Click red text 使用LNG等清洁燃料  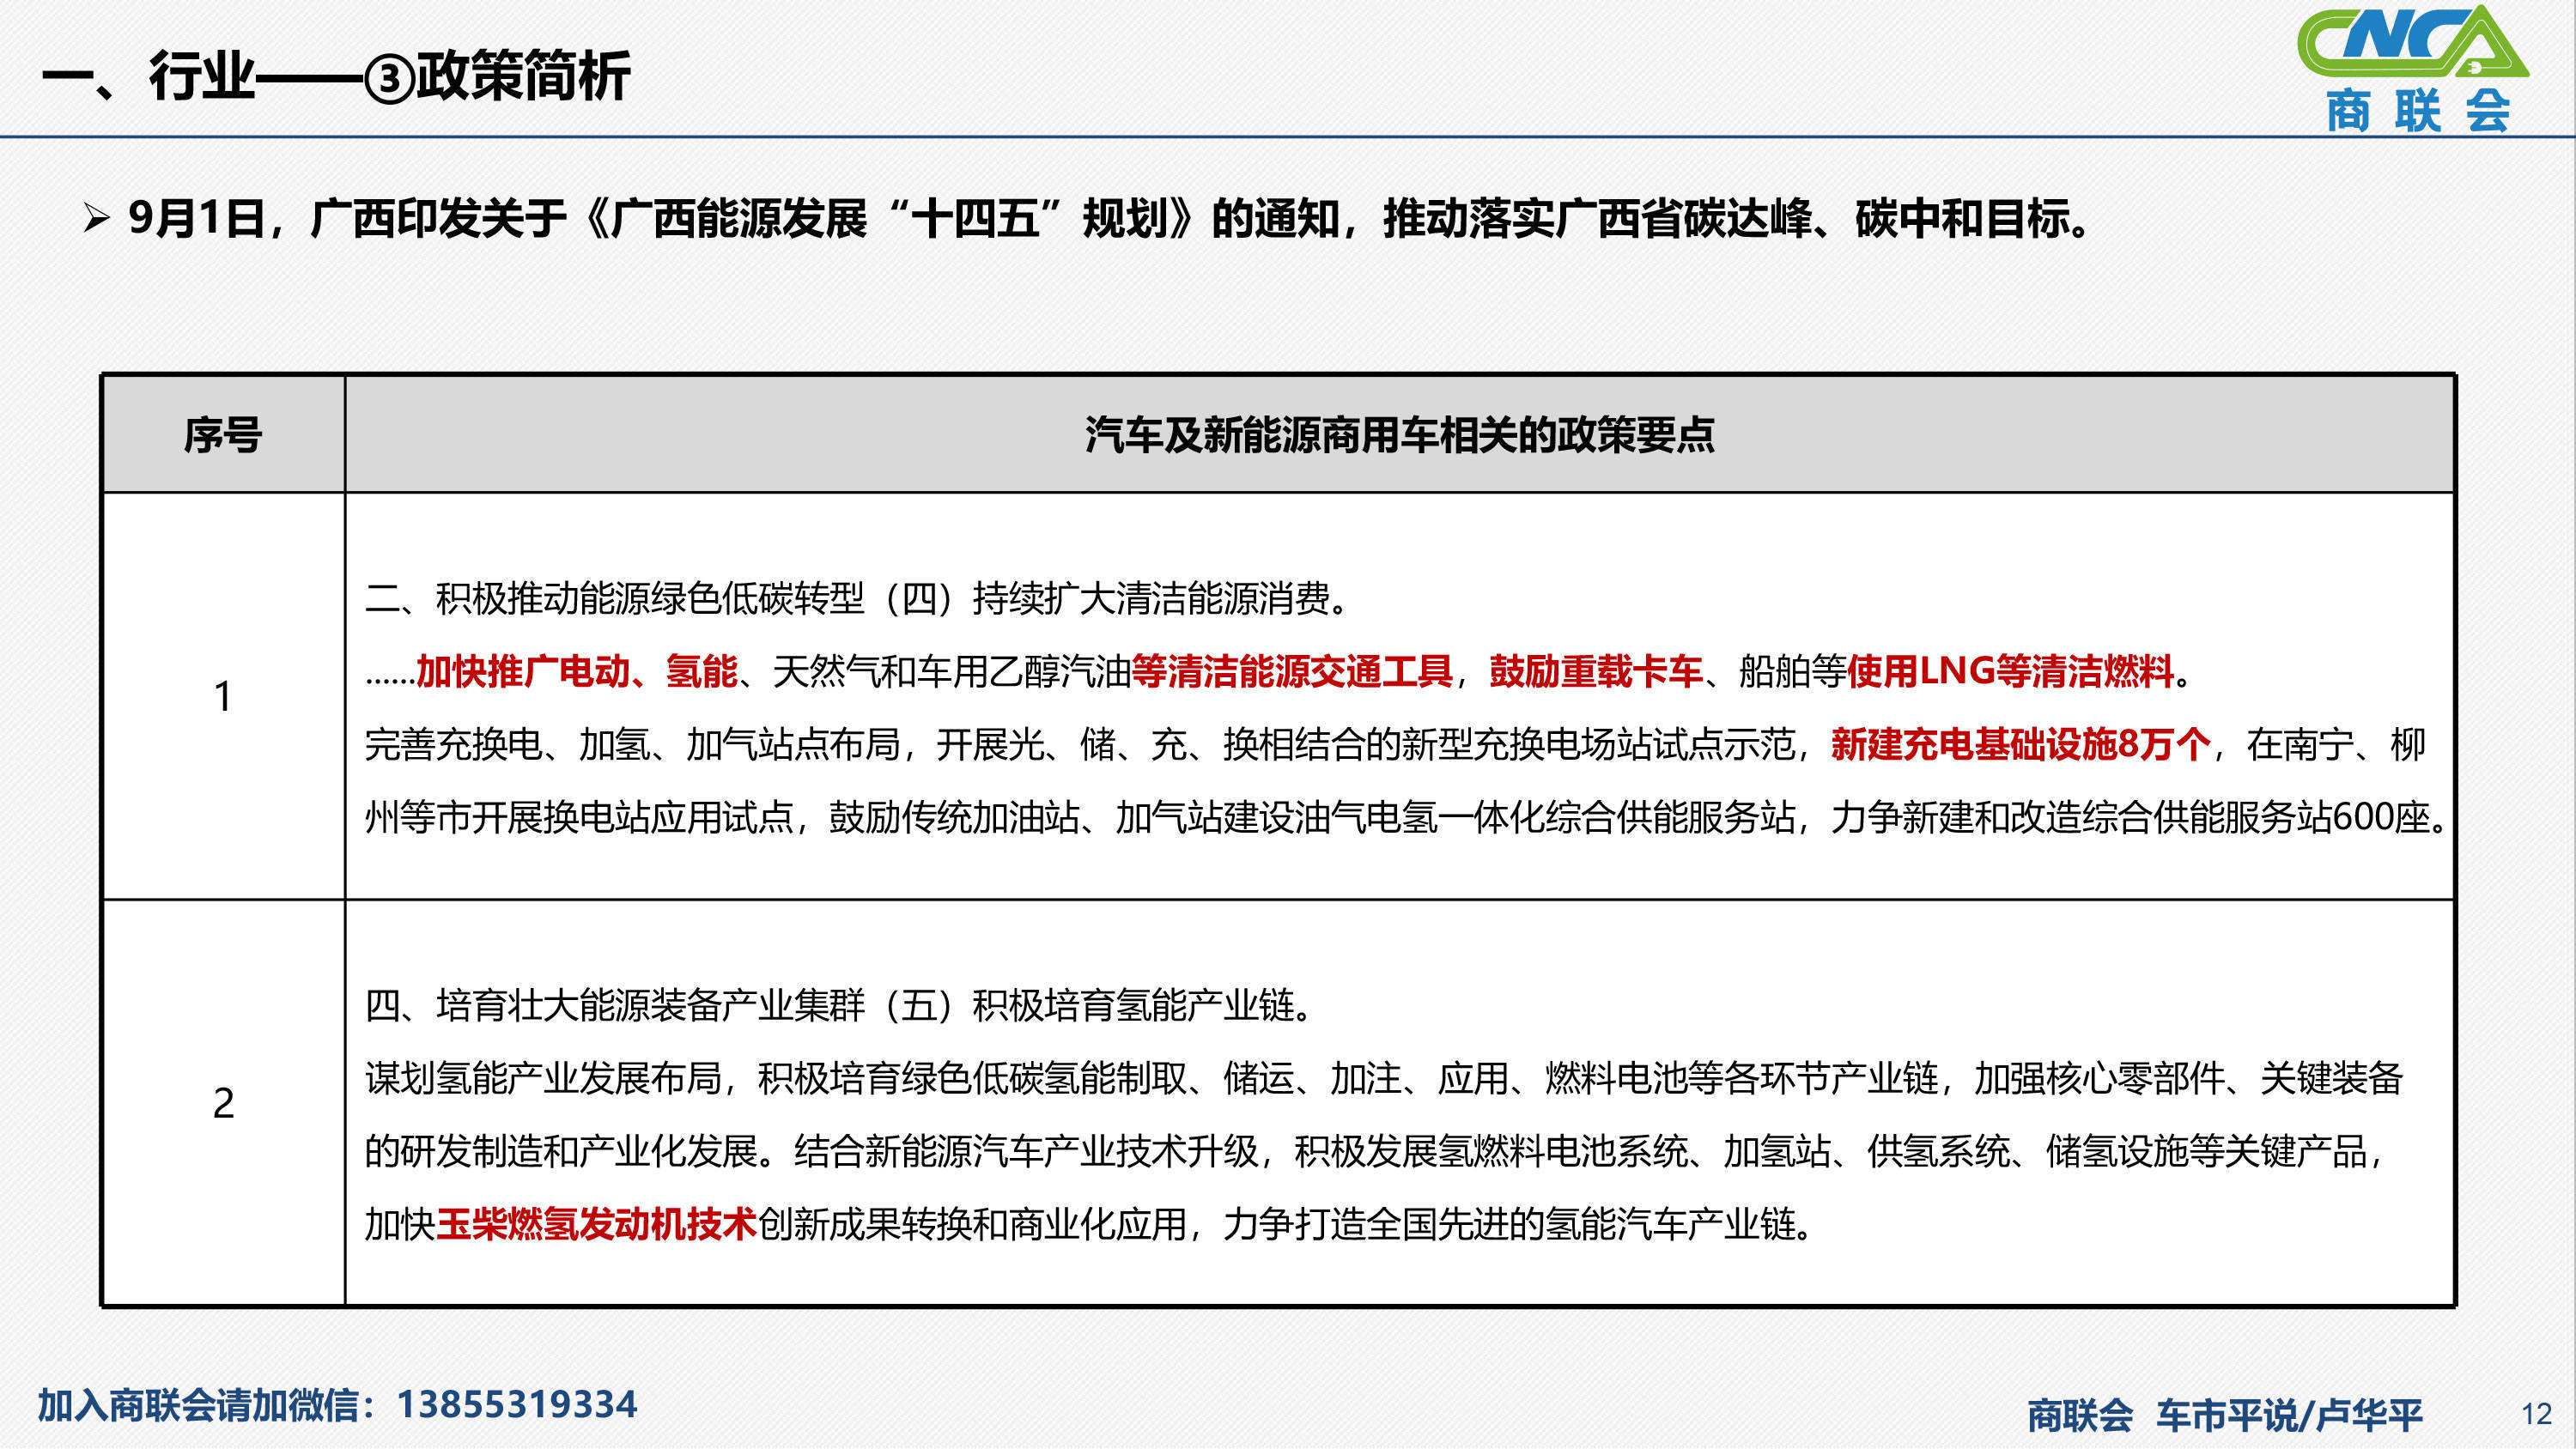coord(2010,671)
